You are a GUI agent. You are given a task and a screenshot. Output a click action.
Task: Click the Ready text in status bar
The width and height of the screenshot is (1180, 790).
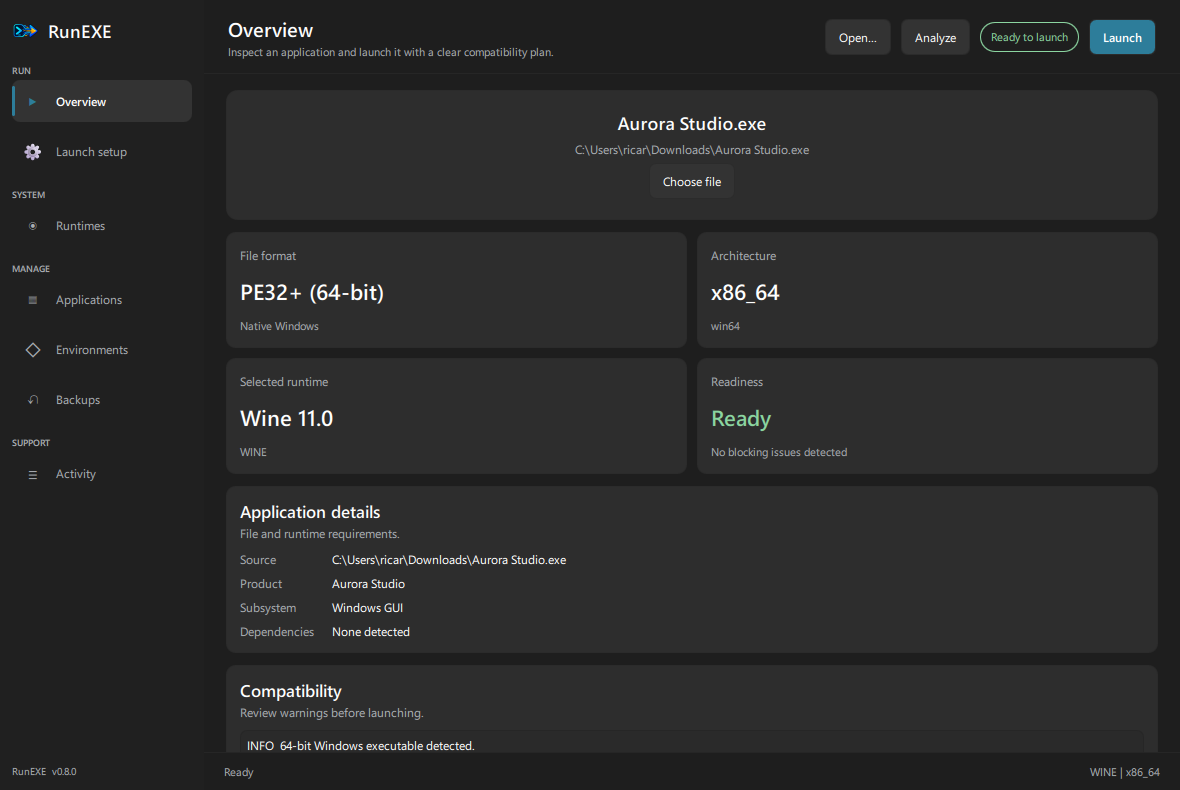tap(239, 773)
